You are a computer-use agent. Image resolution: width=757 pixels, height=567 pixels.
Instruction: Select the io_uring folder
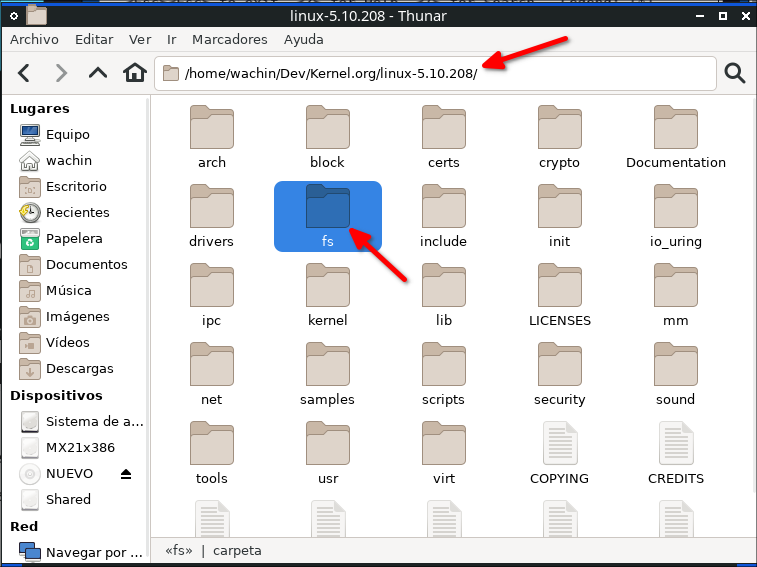[x=675, y=216]
